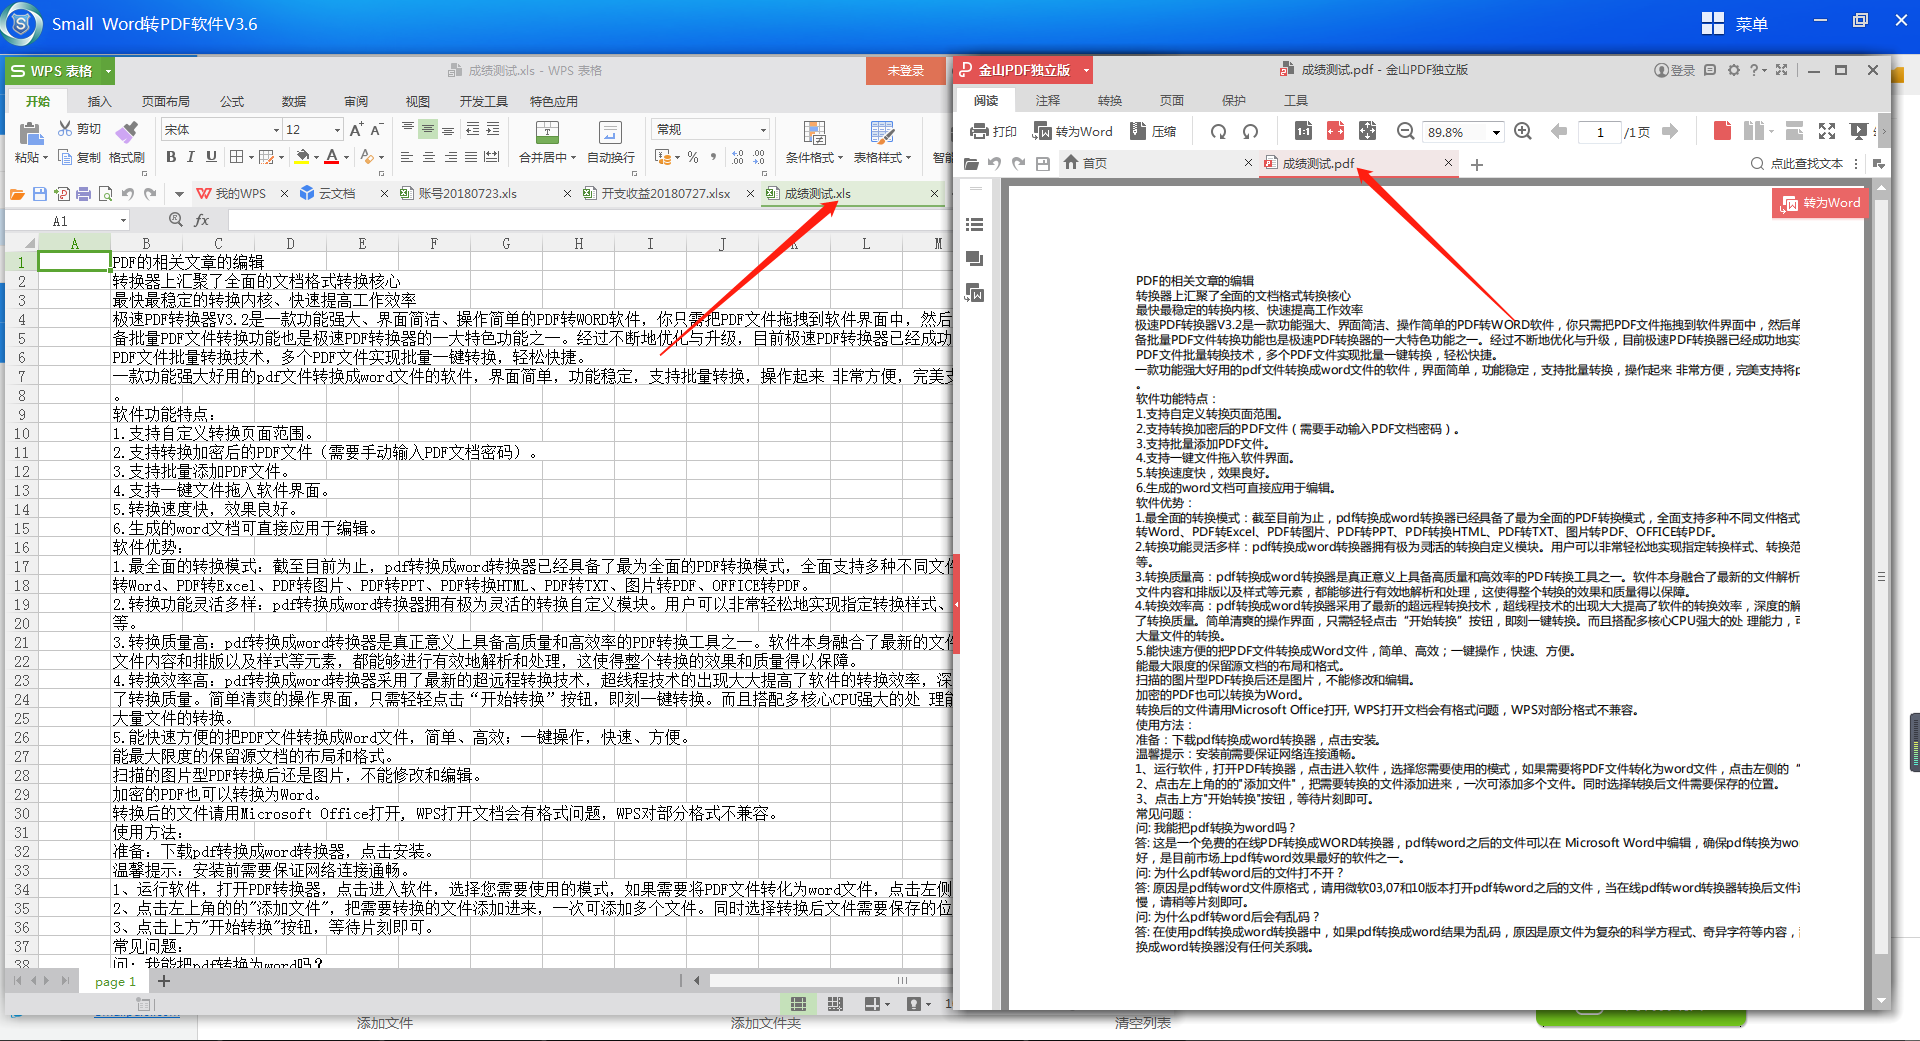Add a new sheet with the plus button
1920x1041 pixels.
point(164,981)
